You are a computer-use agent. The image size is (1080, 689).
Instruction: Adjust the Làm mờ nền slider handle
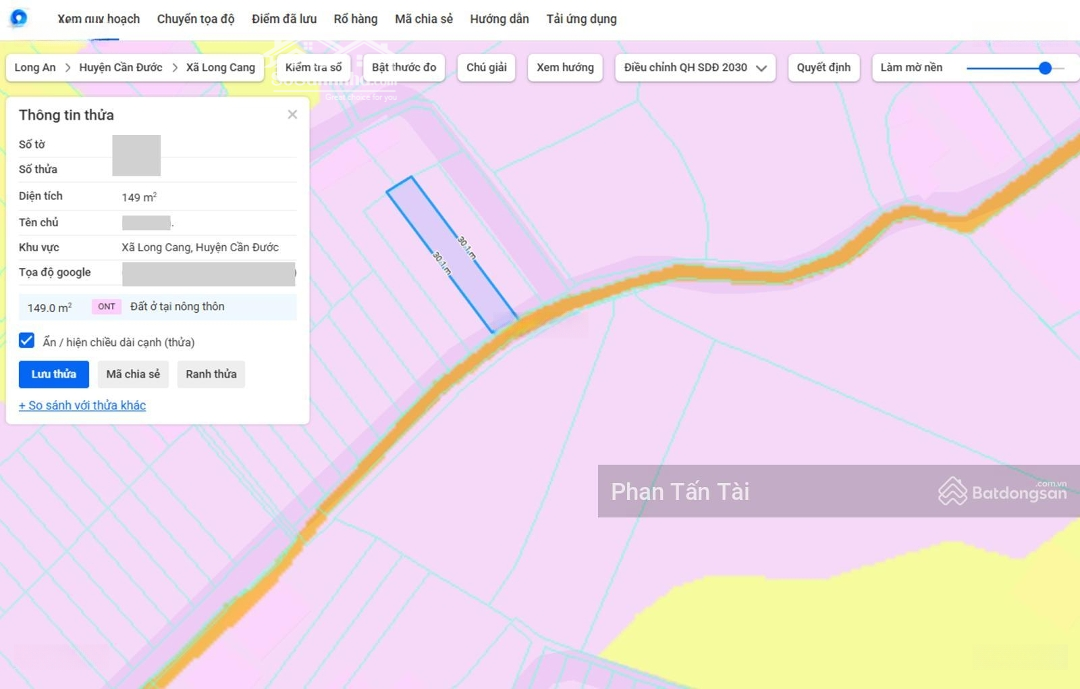tap(1045, 68)
